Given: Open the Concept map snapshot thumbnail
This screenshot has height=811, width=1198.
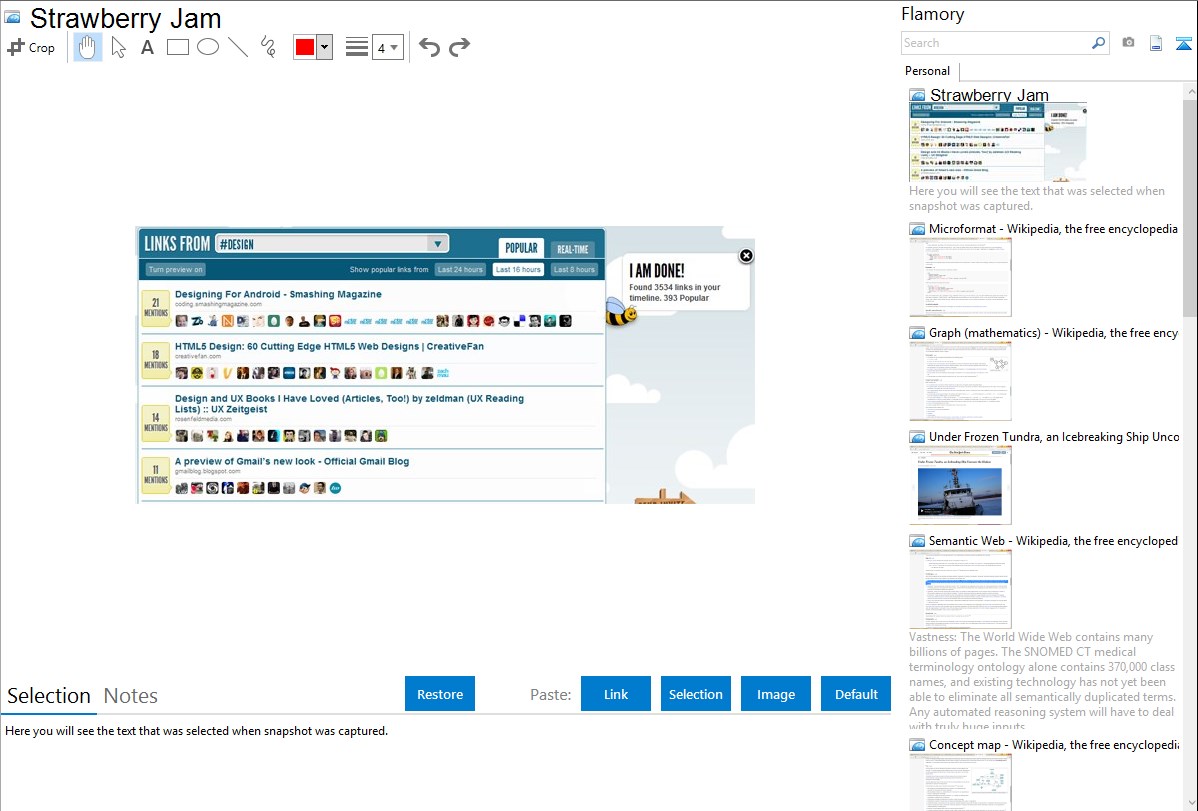Looking at the screenshot, I should coord(960,782).
